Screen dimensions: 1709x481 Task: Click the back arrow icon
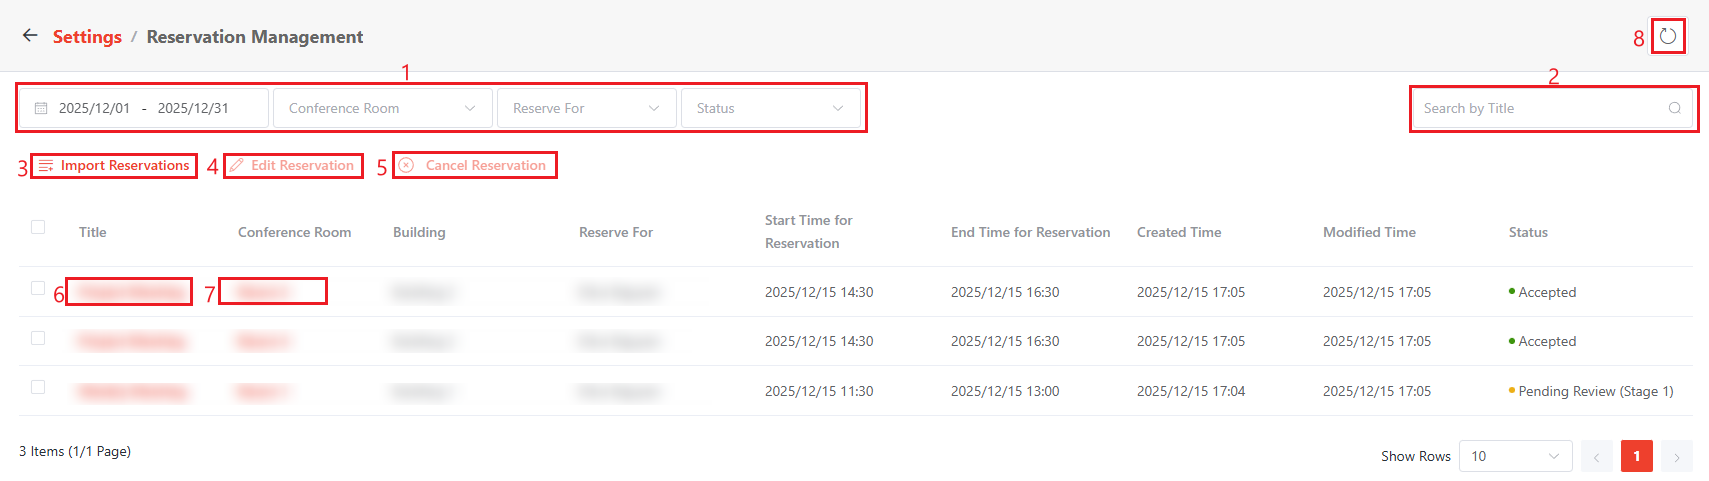click(x=30, y=36)
